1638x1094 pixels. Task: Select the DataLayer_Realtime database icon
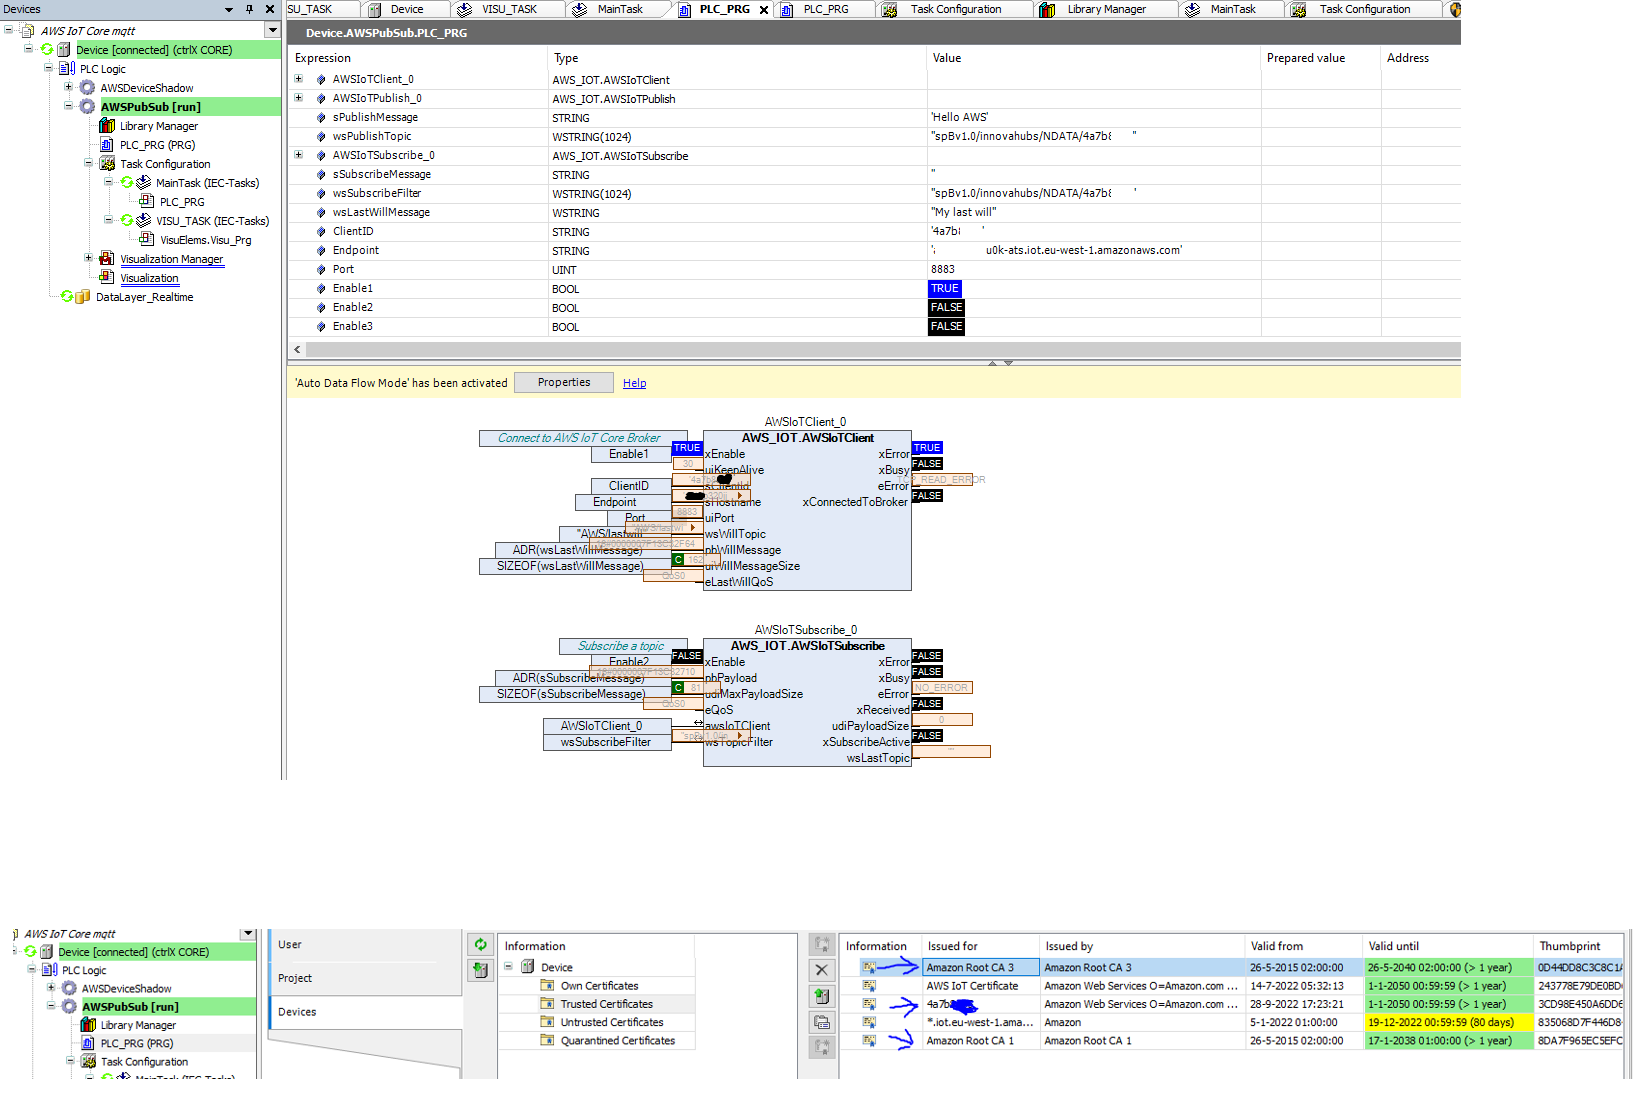pos(83,297)
